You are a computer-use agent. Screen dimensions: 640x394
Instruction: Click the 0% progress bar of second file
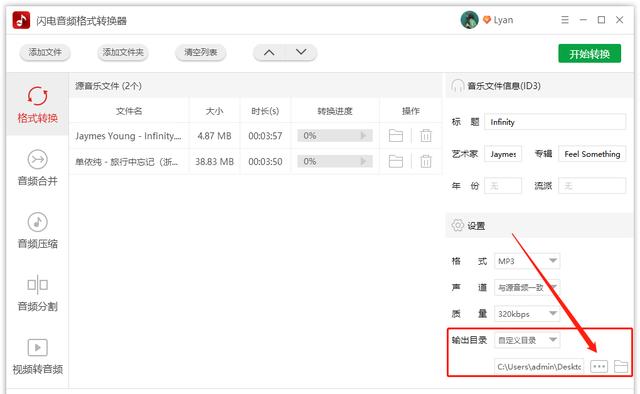coord(335,162)
